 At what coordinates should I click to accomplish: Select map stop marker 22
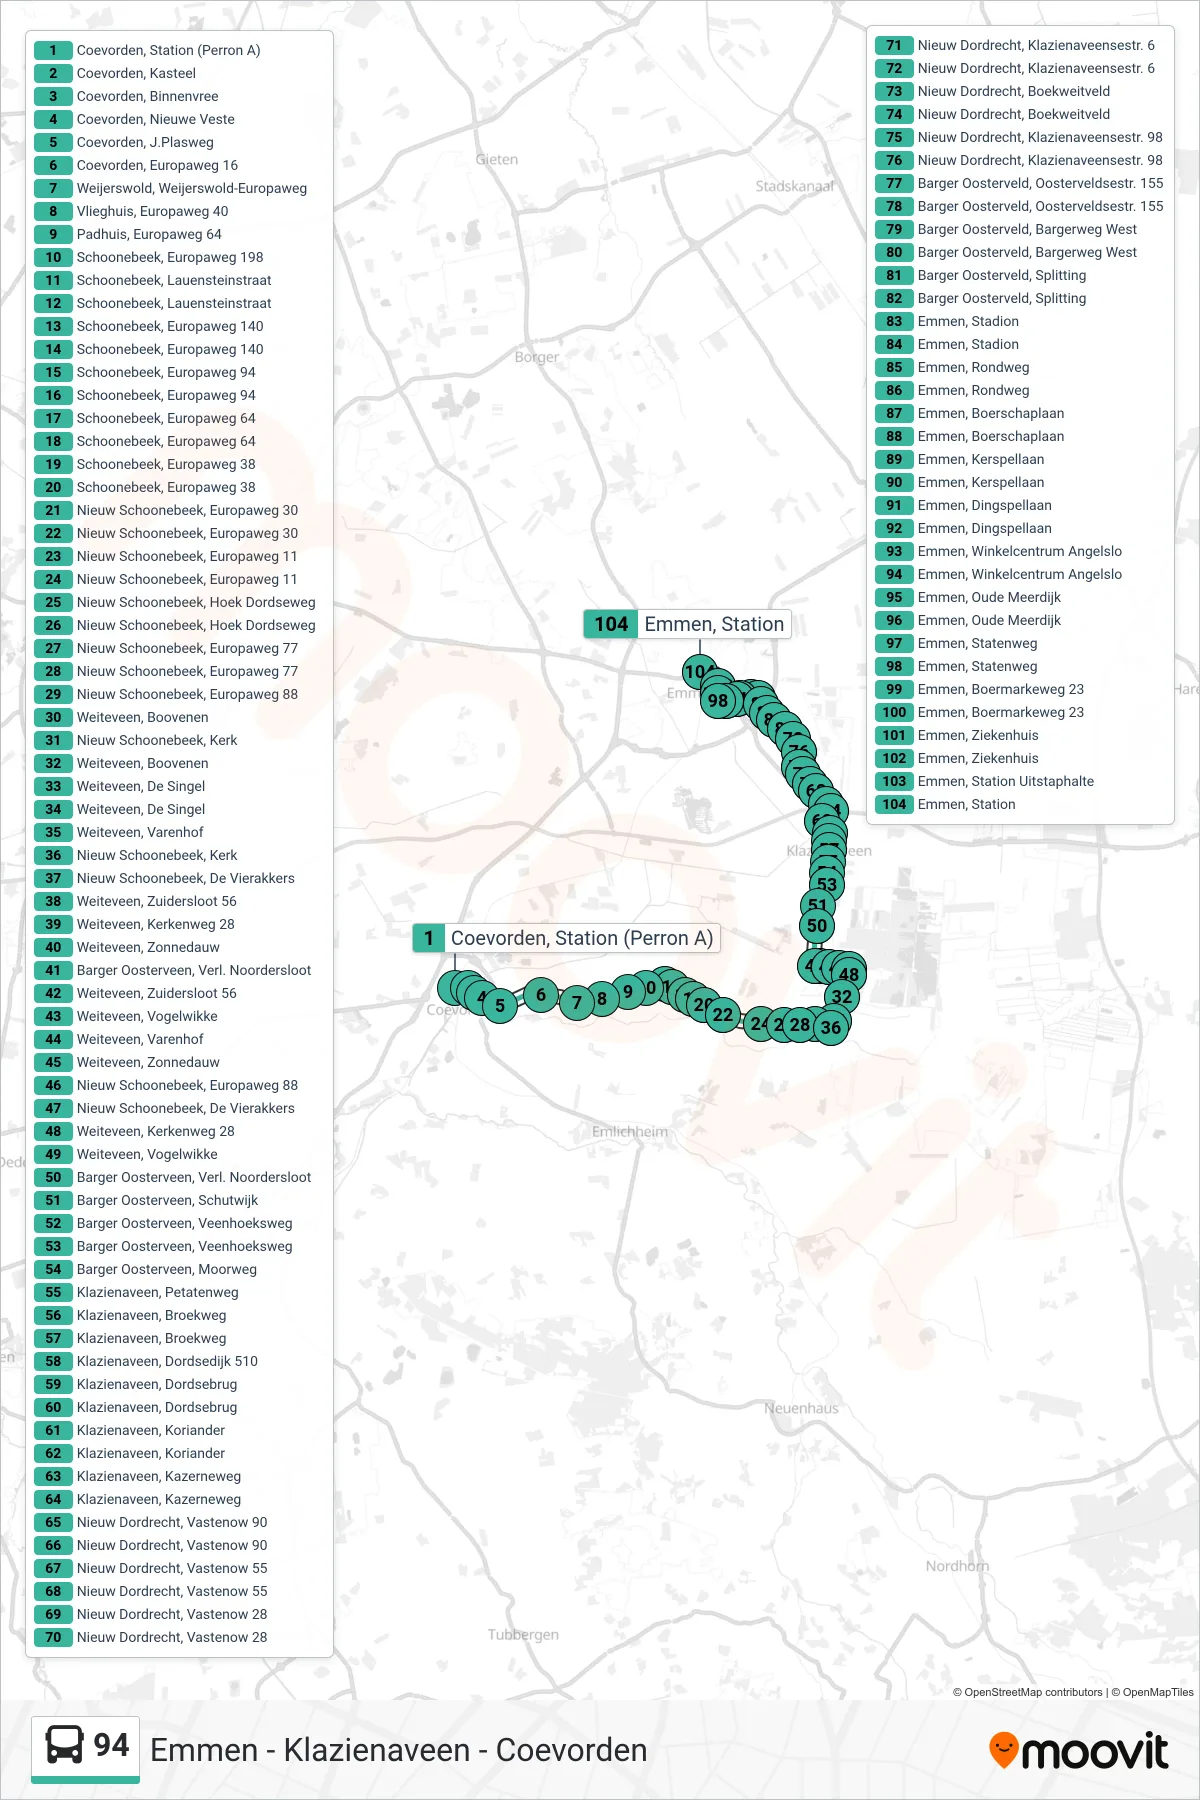[x=722, y=1014]
